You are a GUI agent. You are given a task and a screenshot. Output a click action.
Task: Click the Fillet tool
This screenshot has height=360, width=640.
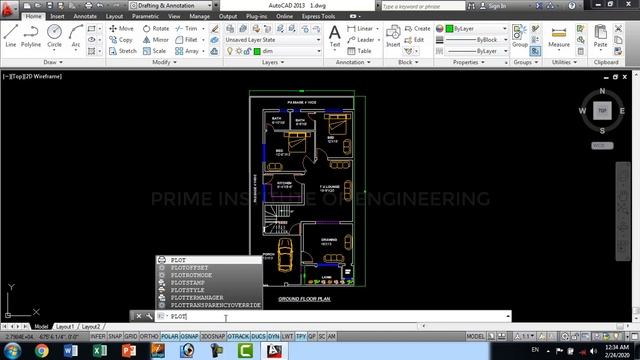(186, 40)
